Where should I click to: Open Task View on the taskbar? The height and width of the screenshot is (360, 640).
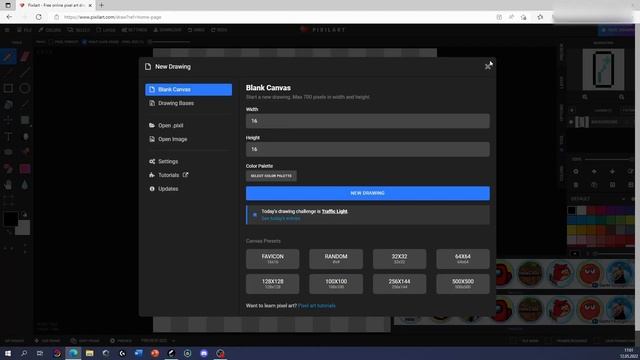[x=40, y=353]
